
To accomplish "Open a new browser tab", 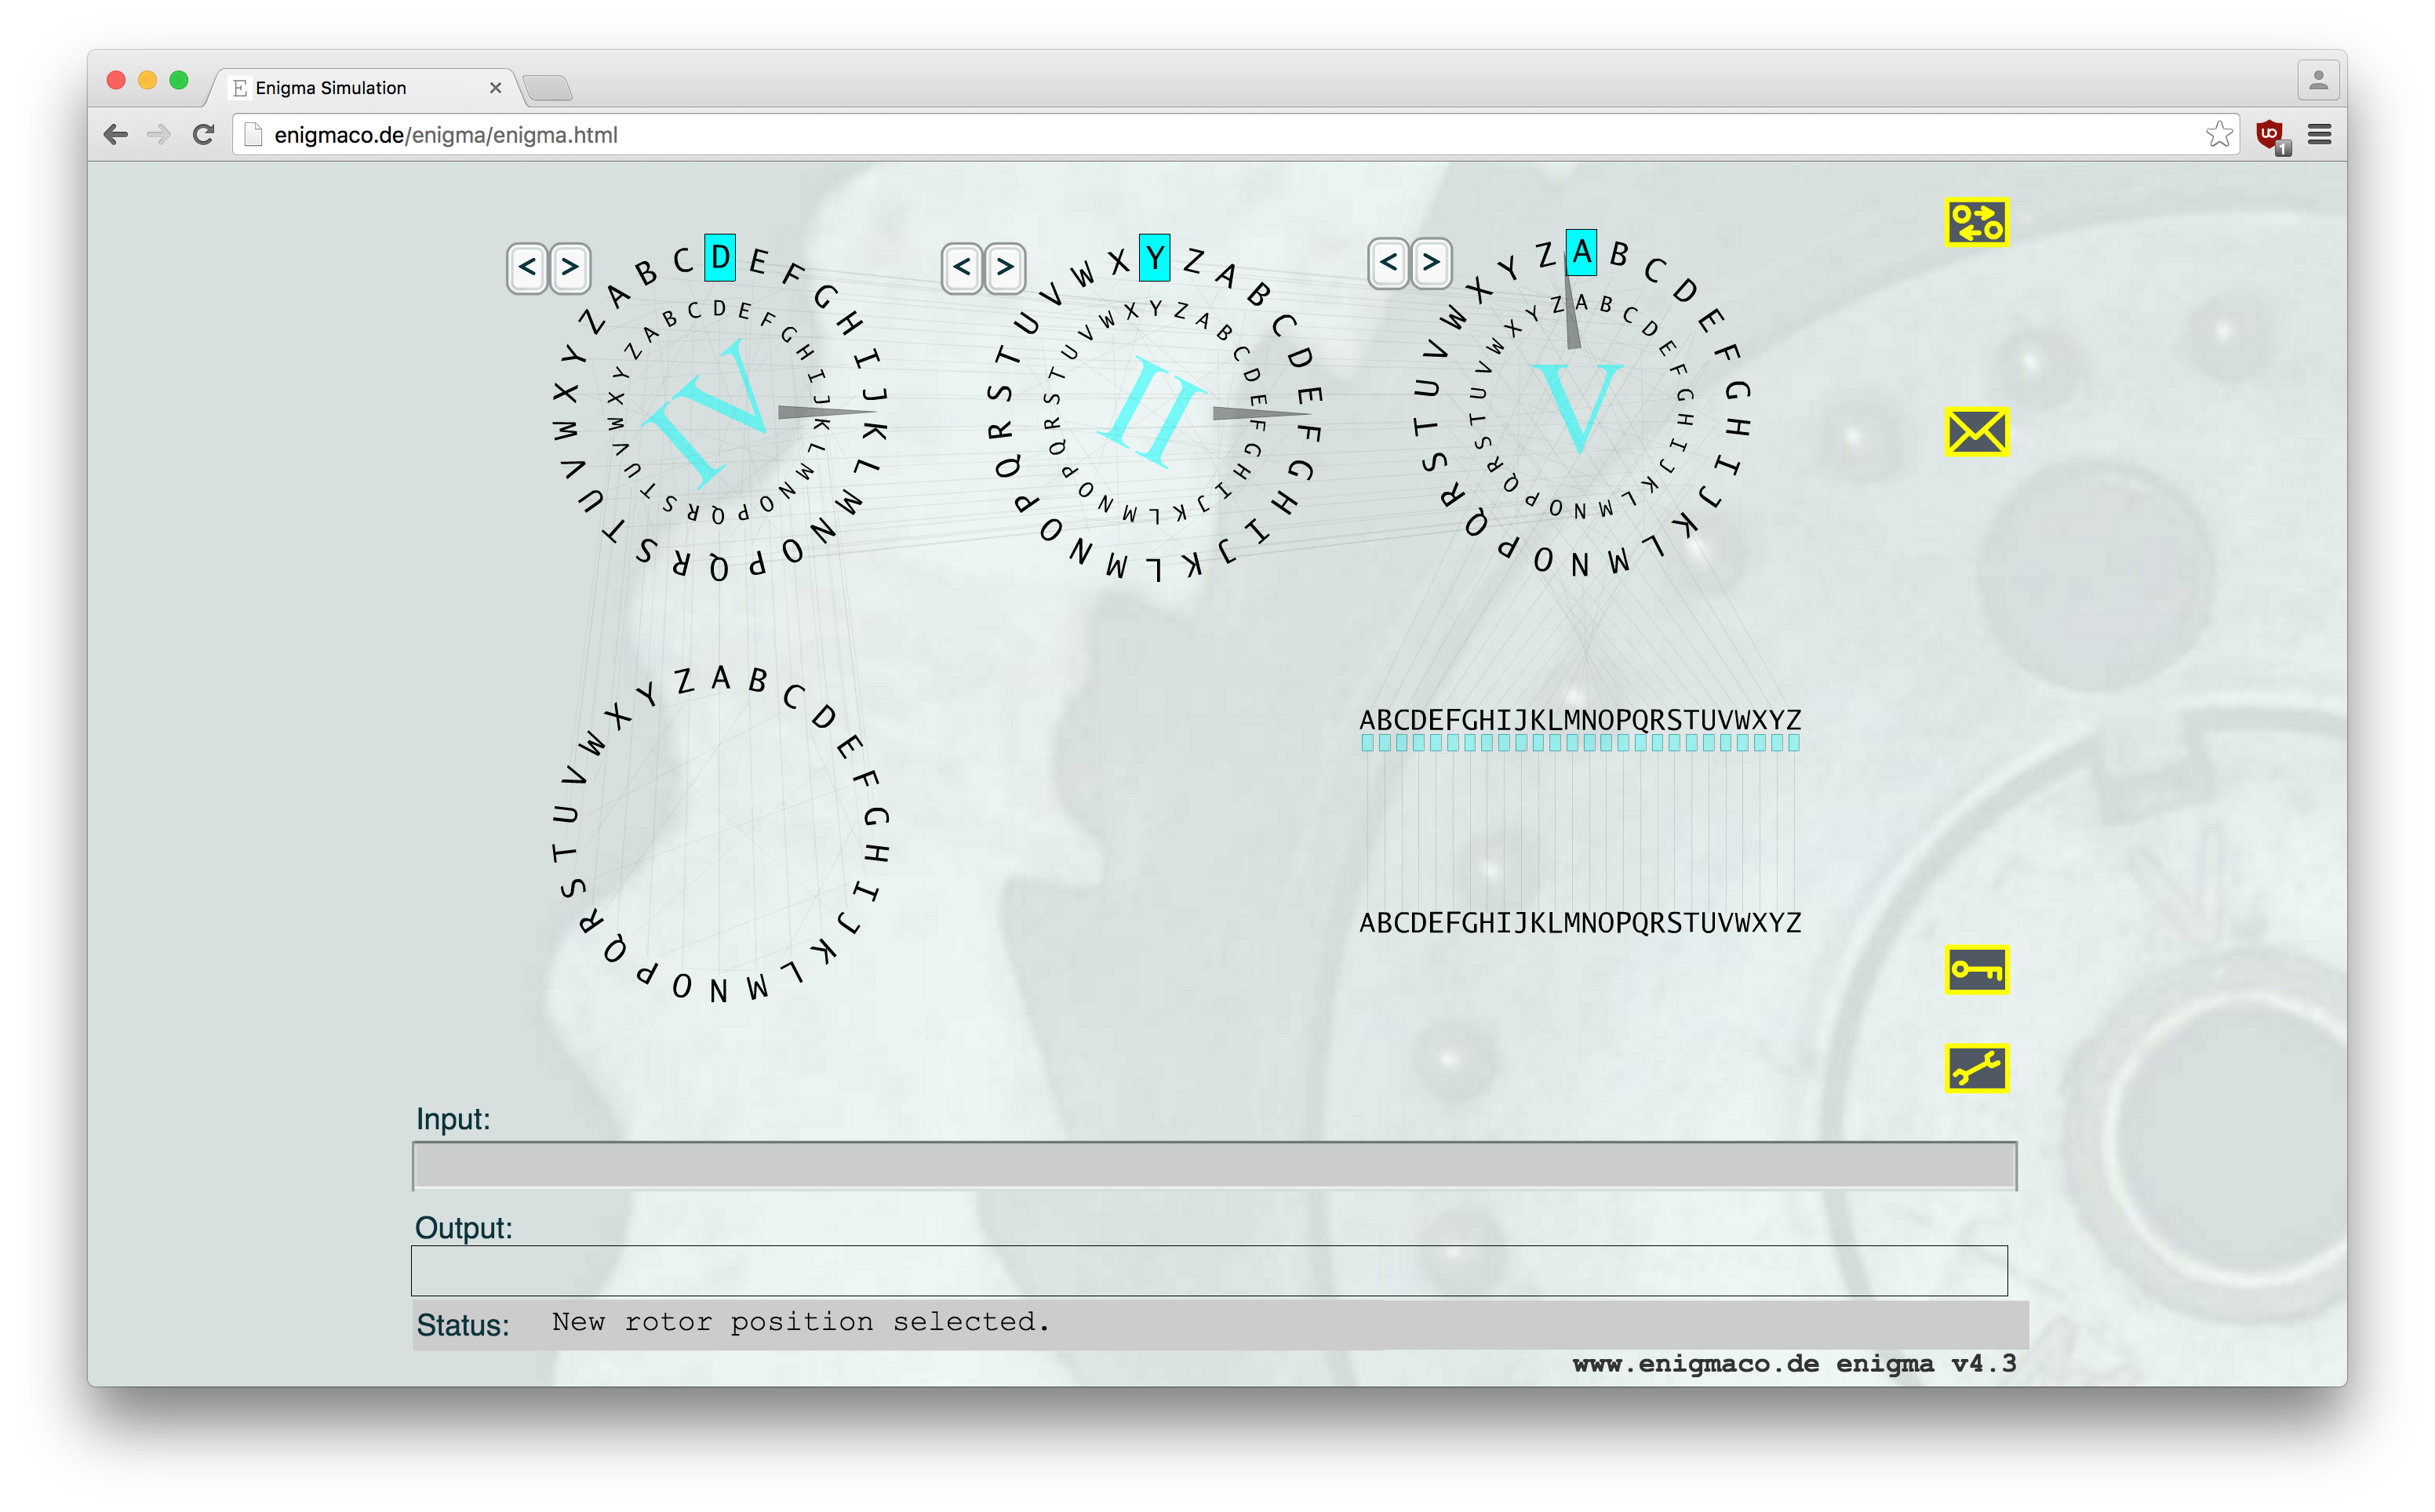I will [548, 88].
